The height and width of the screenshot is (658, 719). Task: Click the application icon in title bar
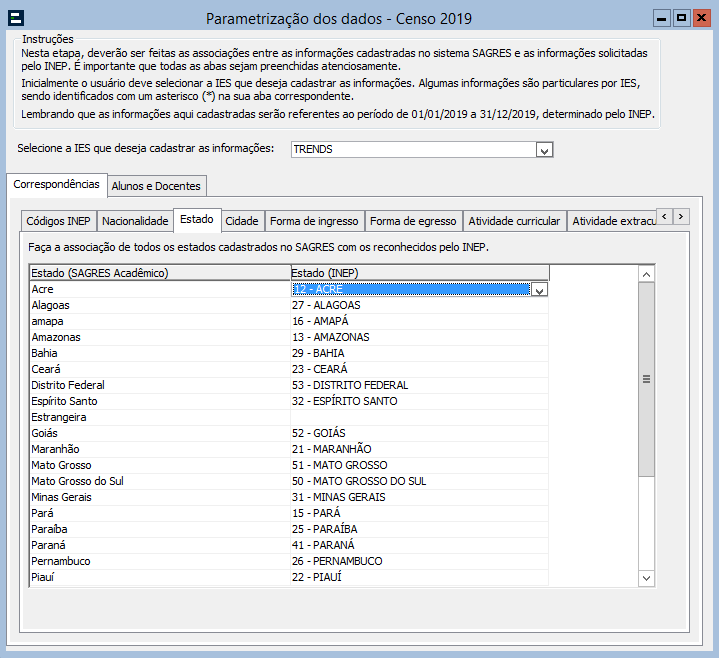16,18
